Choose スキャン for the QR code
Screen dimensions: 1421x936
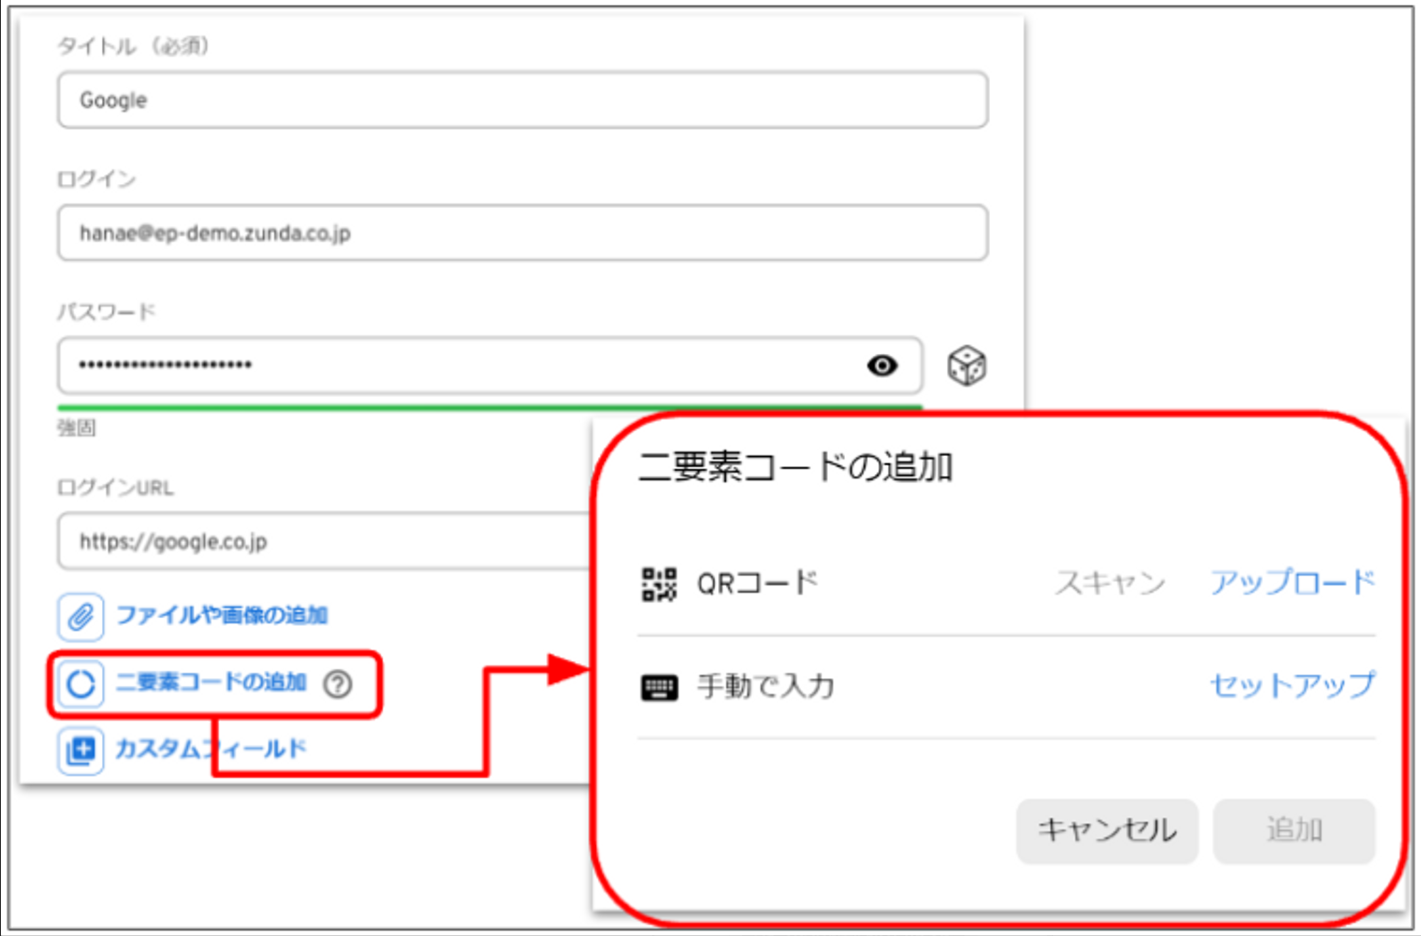1110,583
